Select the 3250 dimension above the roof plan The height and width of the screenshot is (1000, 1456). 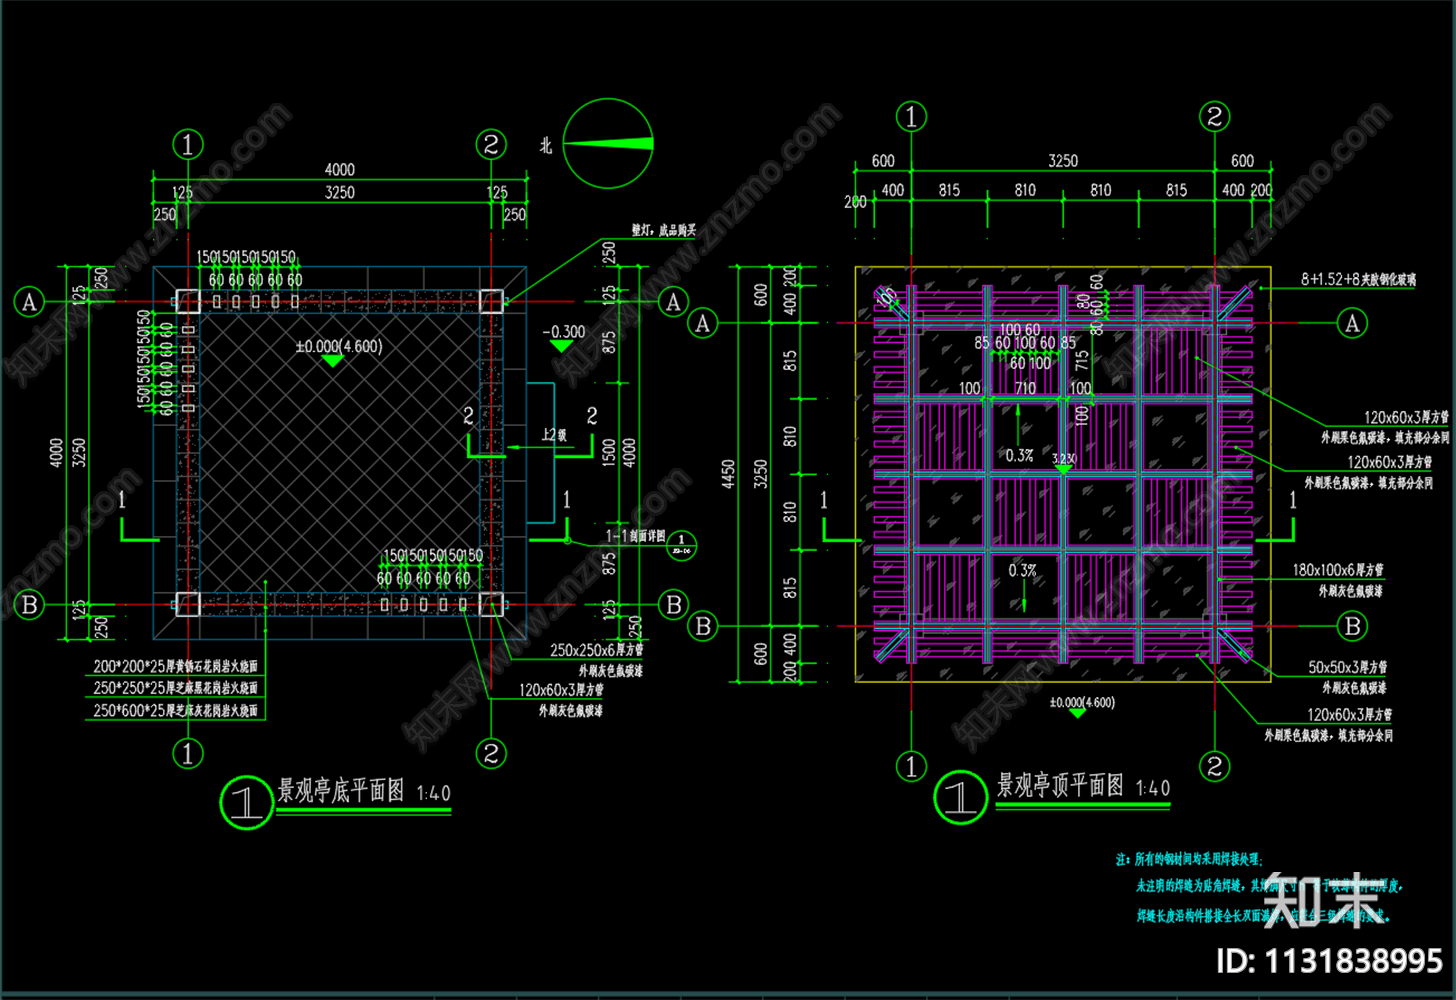pos(1063,161)
